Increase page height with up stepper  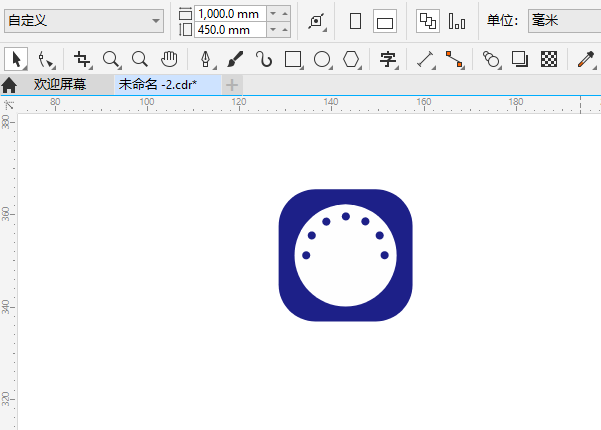pyautogui.click(x=285, y=30)
